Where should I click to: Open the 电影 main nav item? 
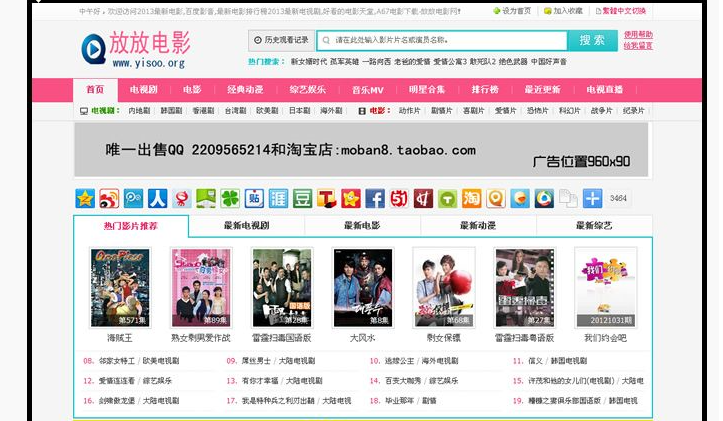[192, 90]
